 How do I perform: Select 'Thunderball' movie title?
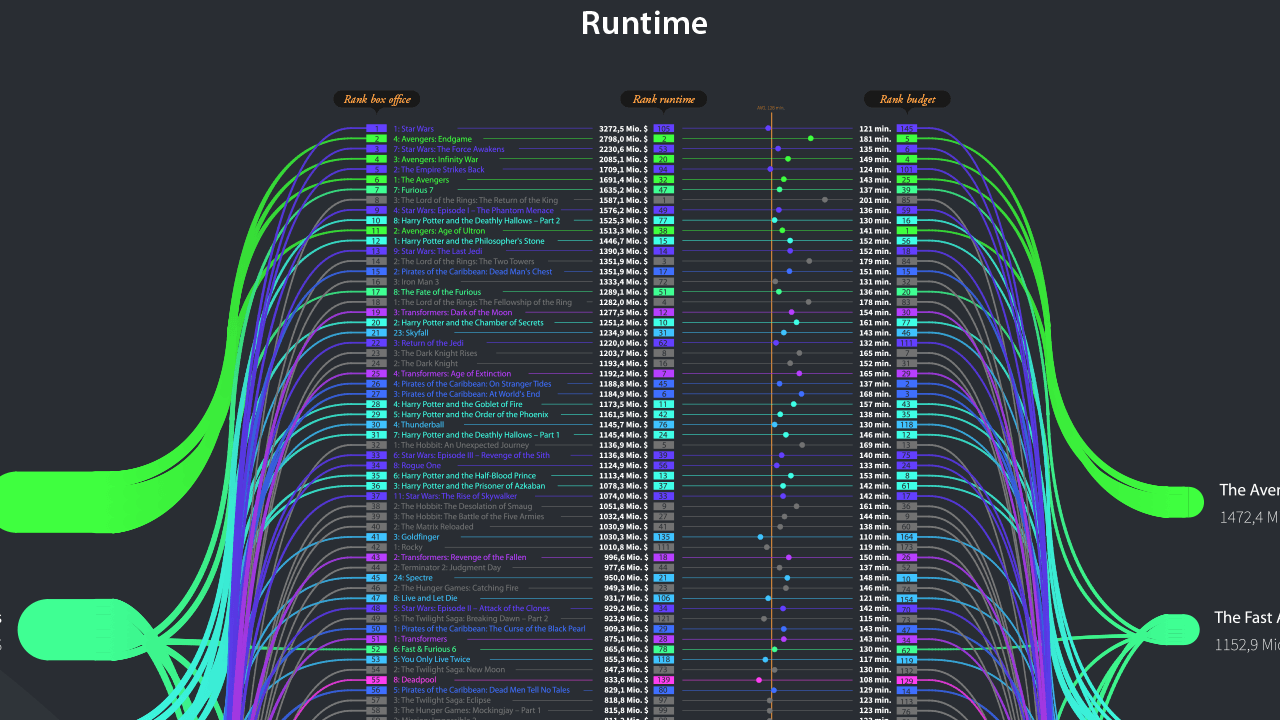pos(419,424)
